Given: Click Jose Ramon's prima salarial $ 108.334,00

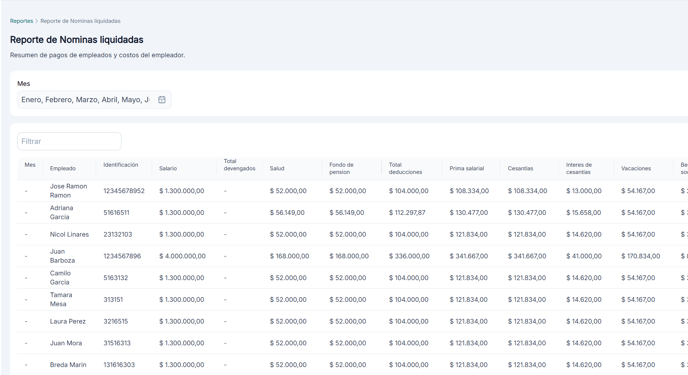Looking at the screenshot, I should 469,191.
